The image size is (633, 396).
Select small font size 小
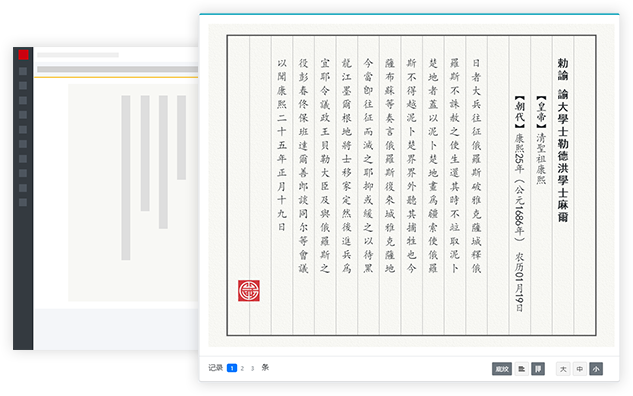(x=596, y=369)
